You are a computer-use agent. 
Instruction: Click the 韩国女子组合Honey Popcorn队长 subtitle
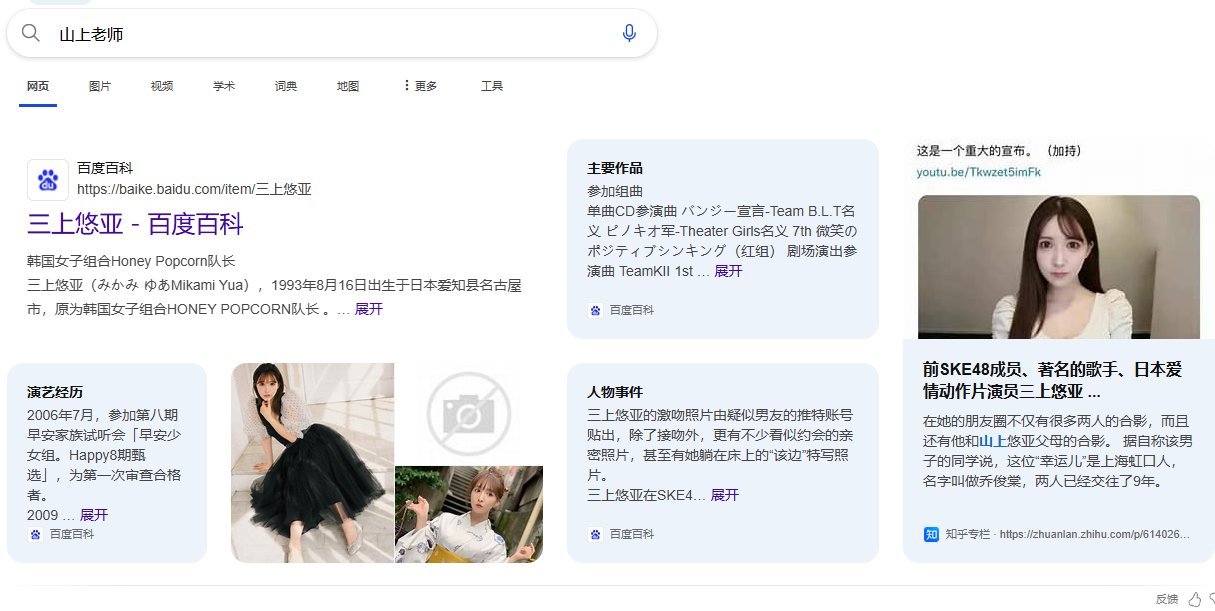pyautogui.click(x=131, y=261)
